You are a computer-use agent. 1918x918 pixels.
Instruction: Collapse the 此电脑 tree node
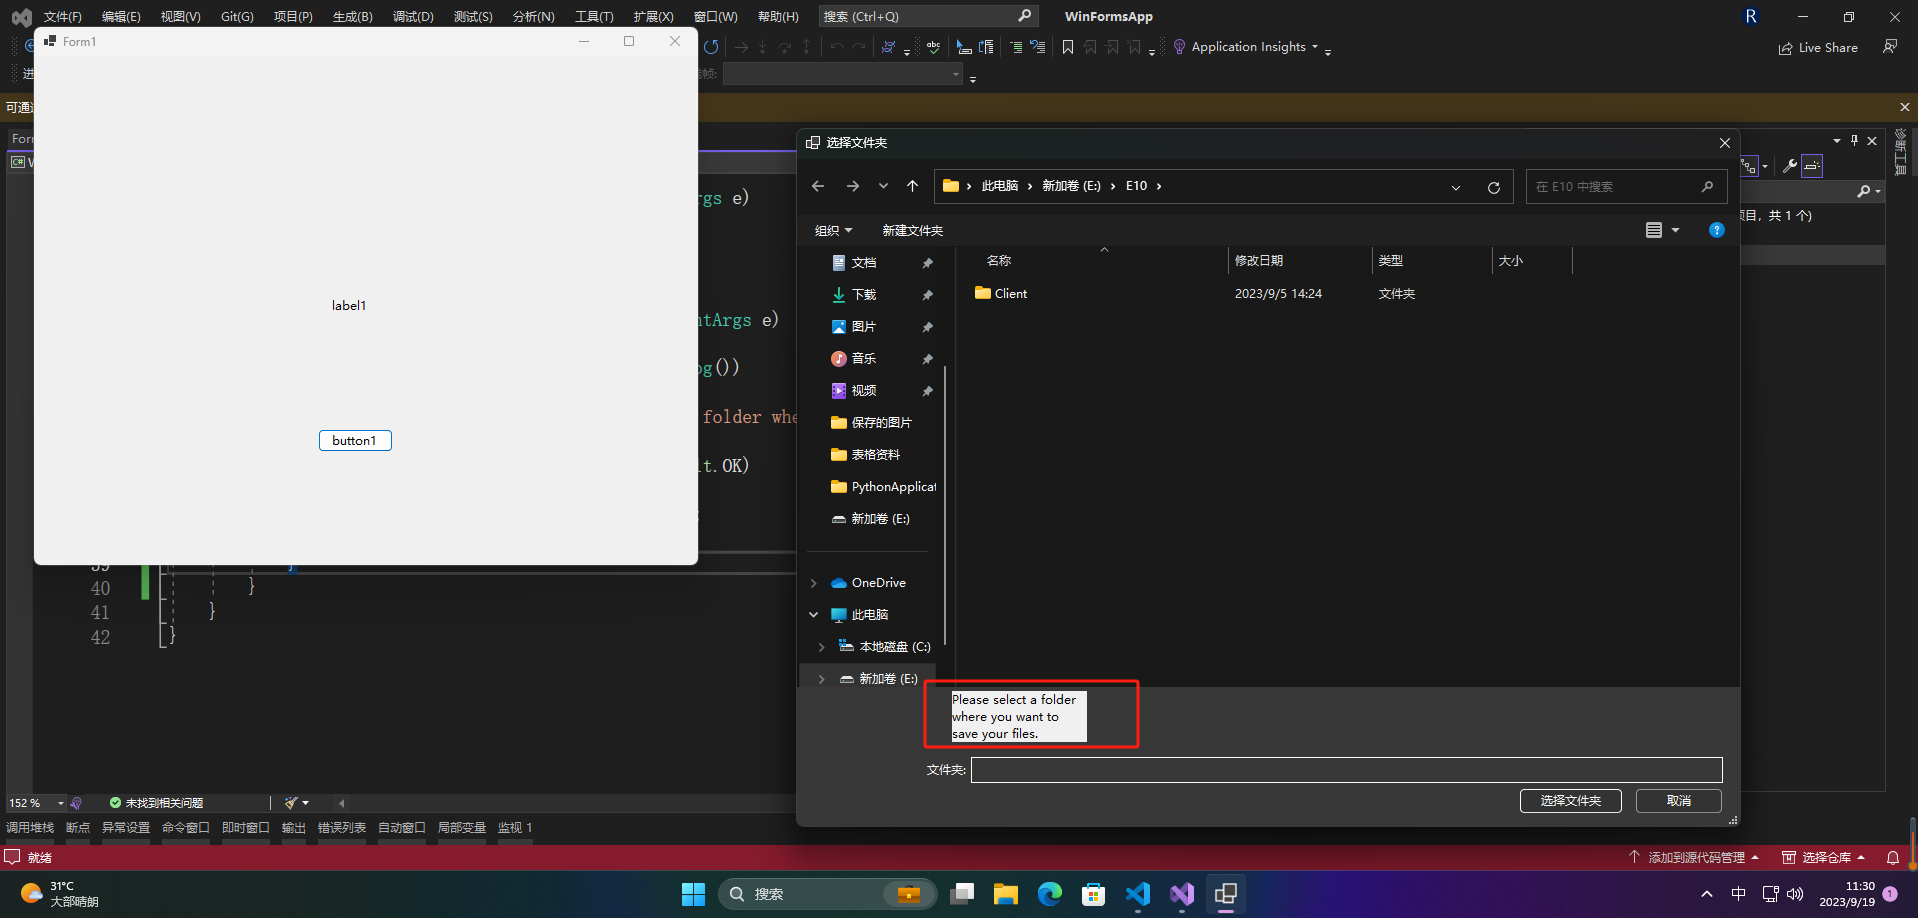pyautogui.click(x=813, y=615)
